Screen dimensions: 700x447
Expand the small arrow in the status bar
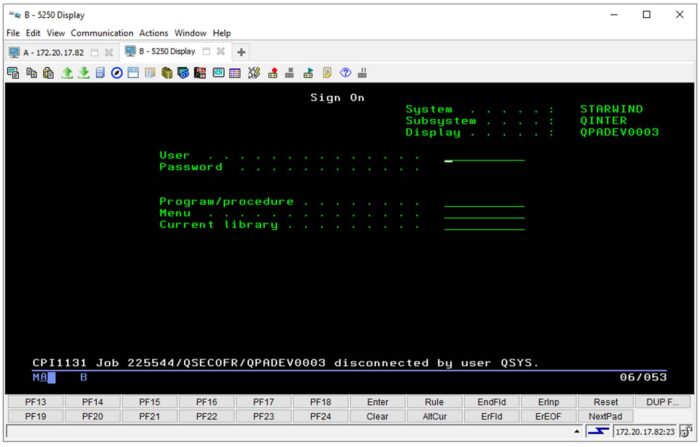[x=578, y=431]
